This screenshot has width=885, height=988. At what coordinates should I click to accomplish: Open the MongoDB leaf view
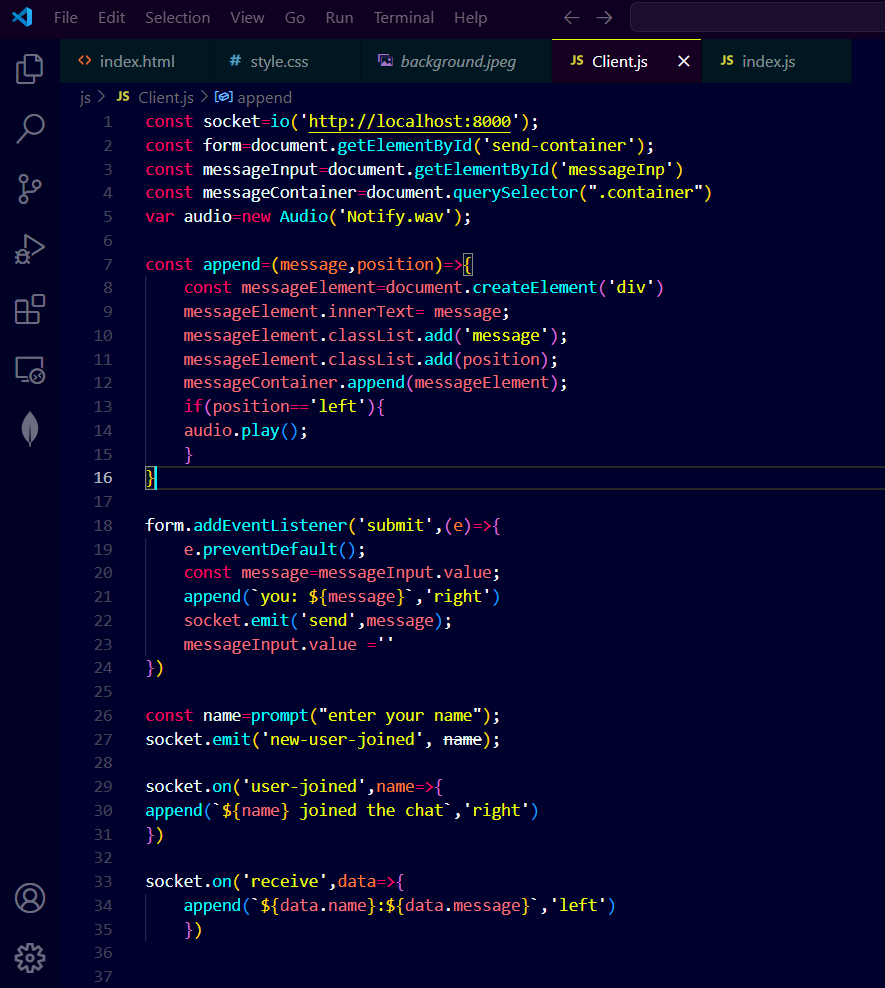(x=29, y=429)
